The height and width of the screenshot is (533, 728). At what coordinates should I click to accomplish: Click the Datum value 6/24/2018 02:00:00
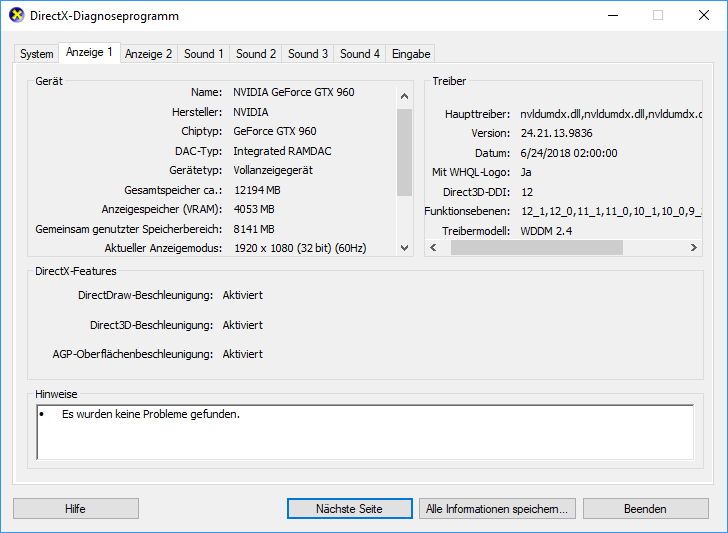point(569,153)
